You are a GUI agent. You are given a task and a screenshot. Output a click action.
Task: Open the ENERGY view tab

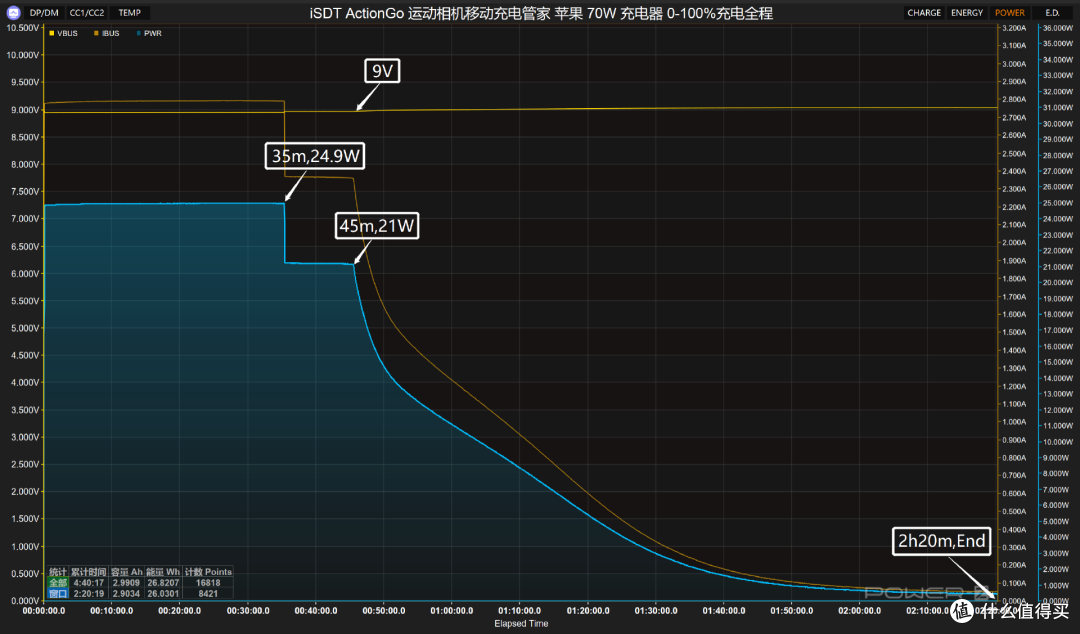tap(966, 13)
